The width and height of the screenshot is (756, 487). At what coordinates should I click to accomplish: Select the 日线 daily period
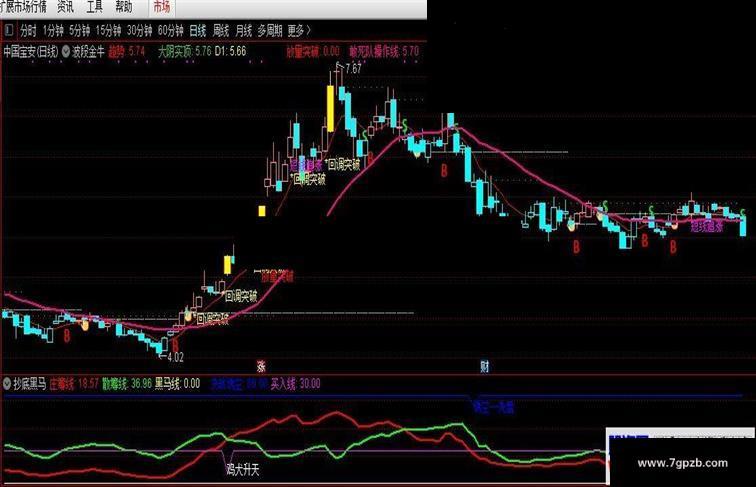[198, 31]
